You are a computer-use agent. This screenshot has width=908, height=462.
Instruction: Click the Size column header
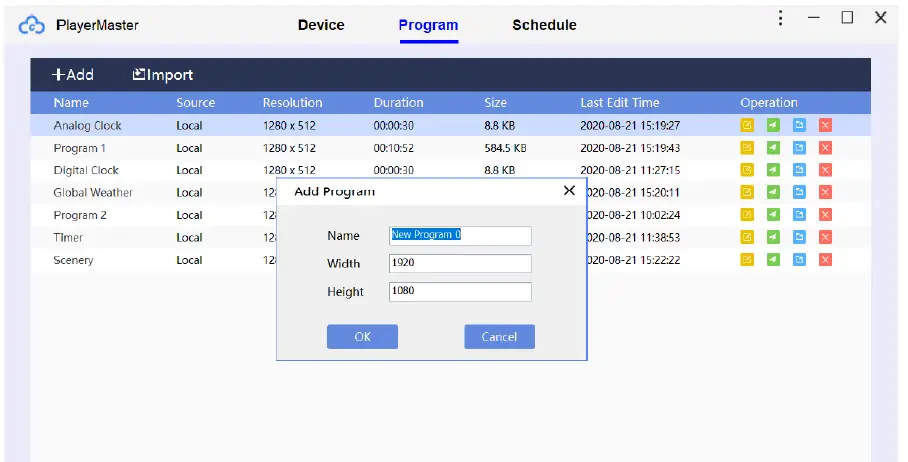coord(496,102)
